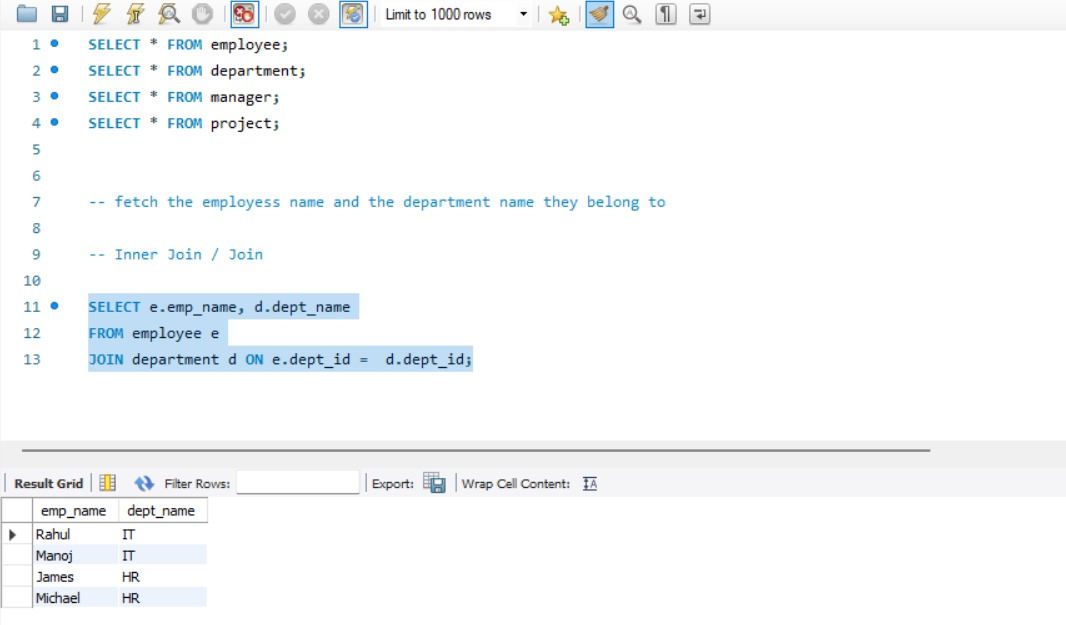Open the find panel magnifier icon
The image size is (1066, 625).
(632, 14)
